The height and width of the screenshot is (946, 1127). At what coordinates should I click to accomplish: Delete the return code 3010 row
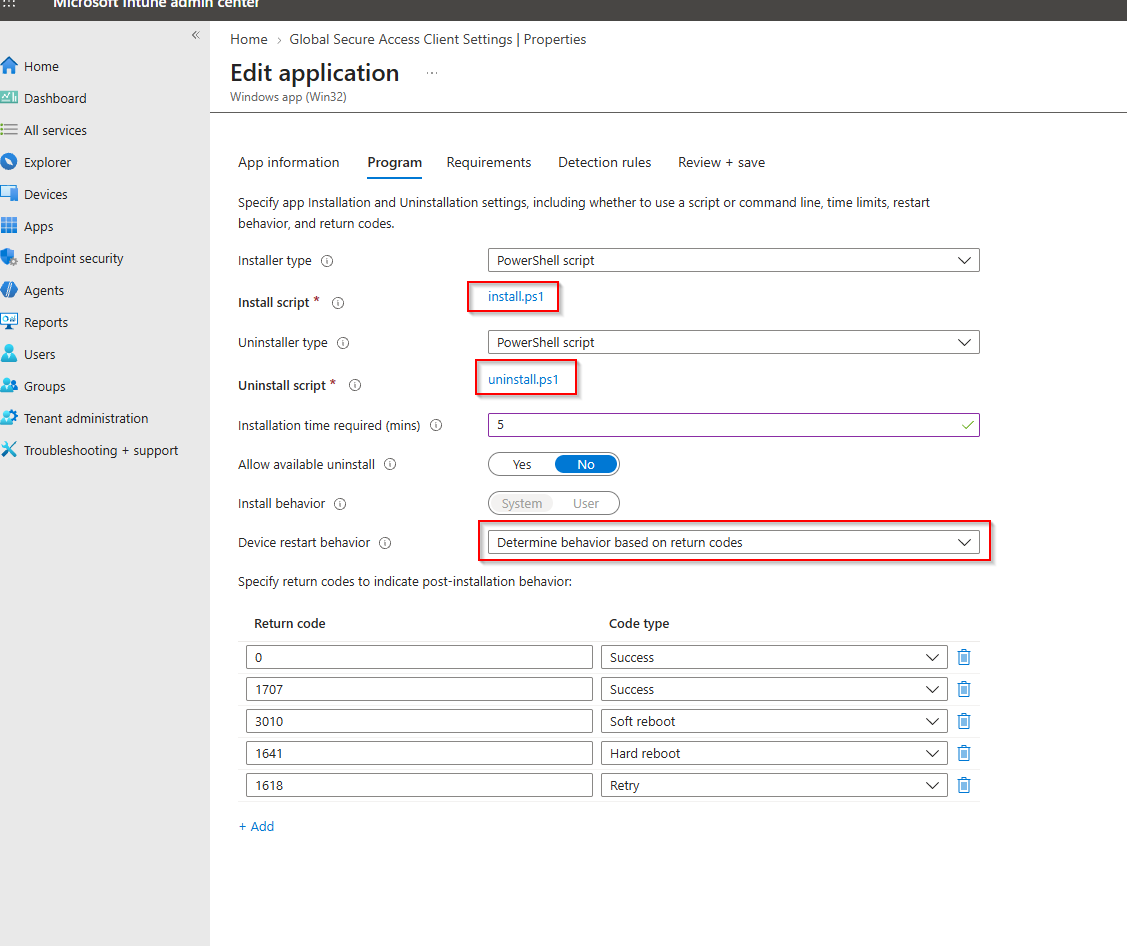point(964,721)
